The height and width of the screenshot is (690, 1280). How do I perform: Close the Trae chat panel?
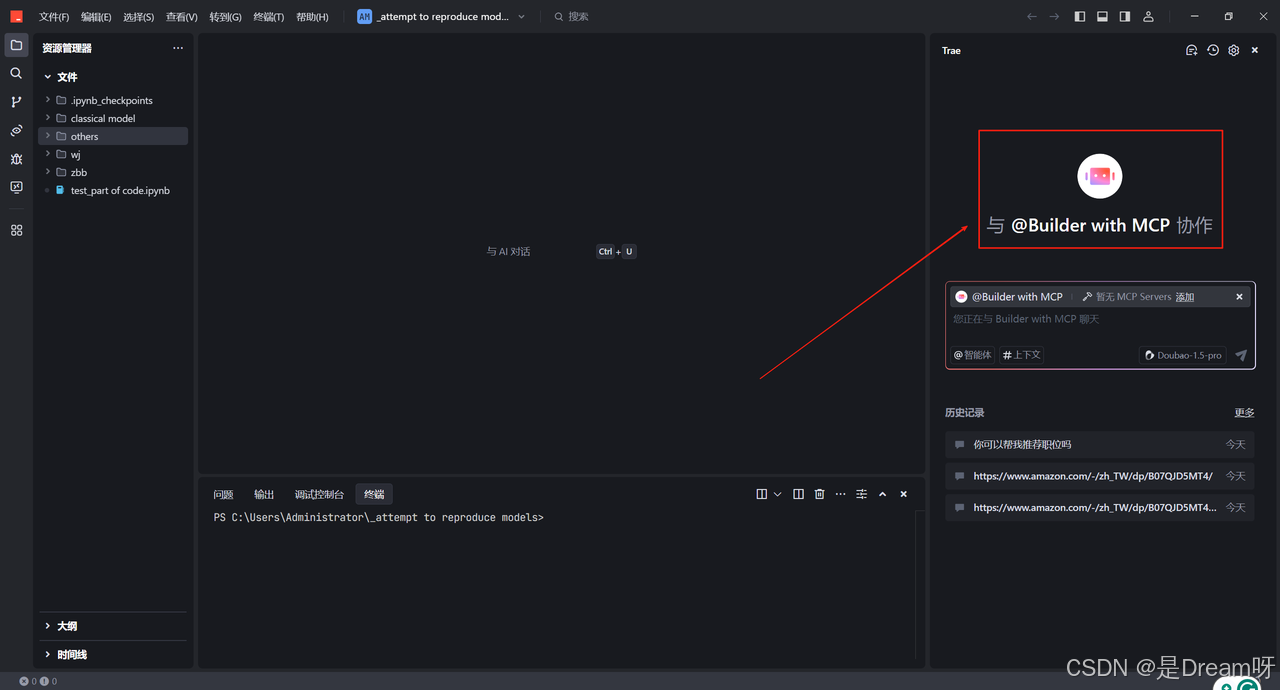point(1255,50)
